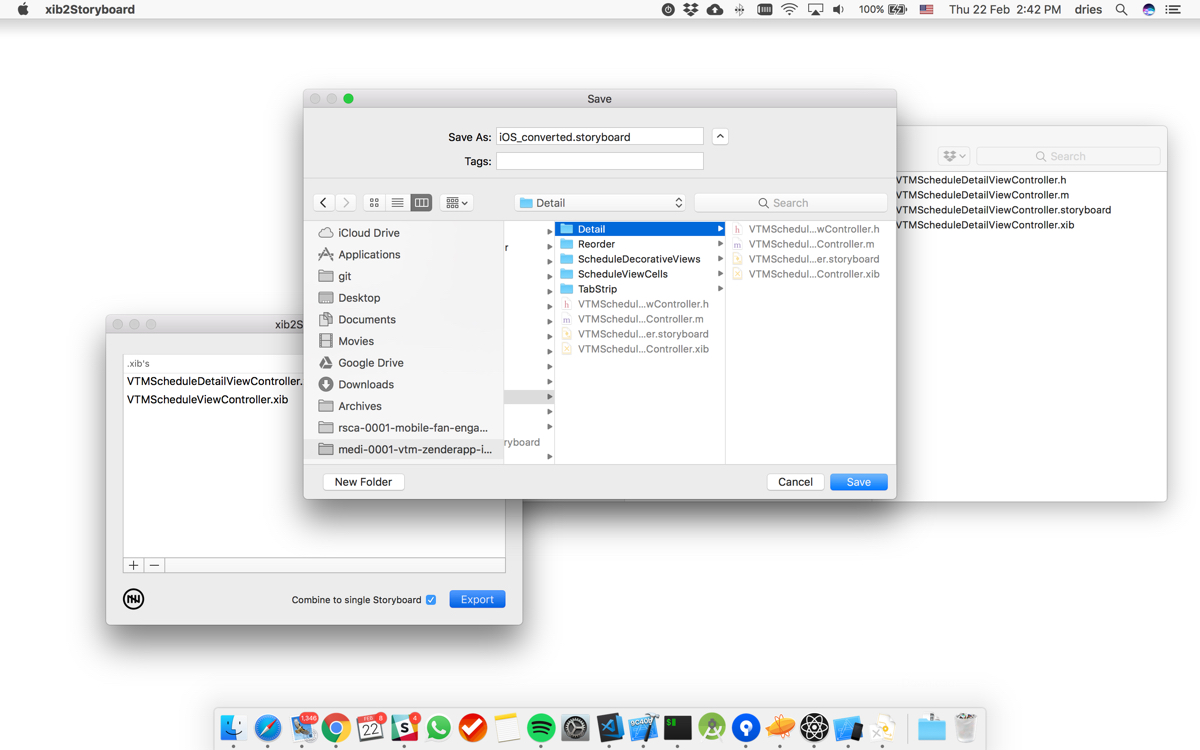Open the item arrangement grouping menu
The width and height of the screenshot is (1200, 750).
coord(456,202)
